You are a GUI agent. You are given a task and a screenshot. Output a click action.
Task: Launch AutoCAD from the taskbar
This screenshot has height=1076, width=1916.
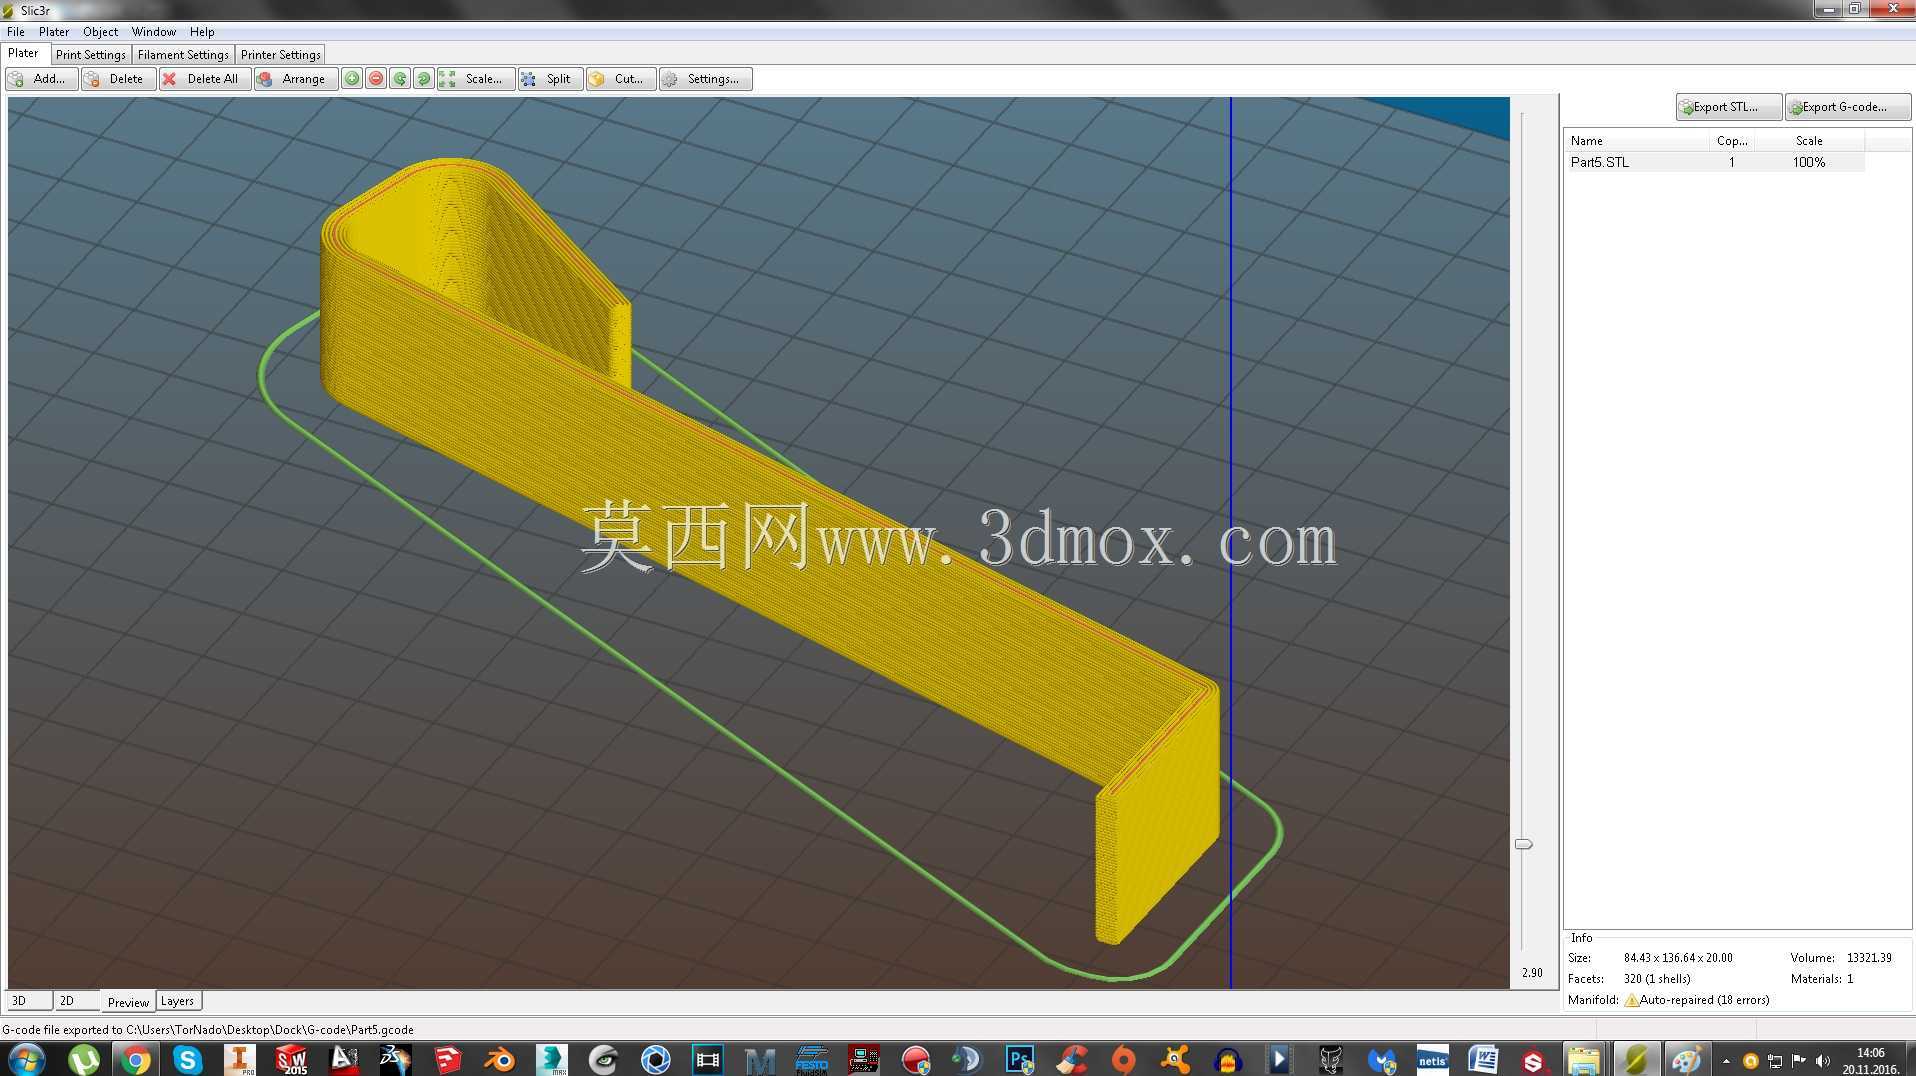(x=343, y=1060)
